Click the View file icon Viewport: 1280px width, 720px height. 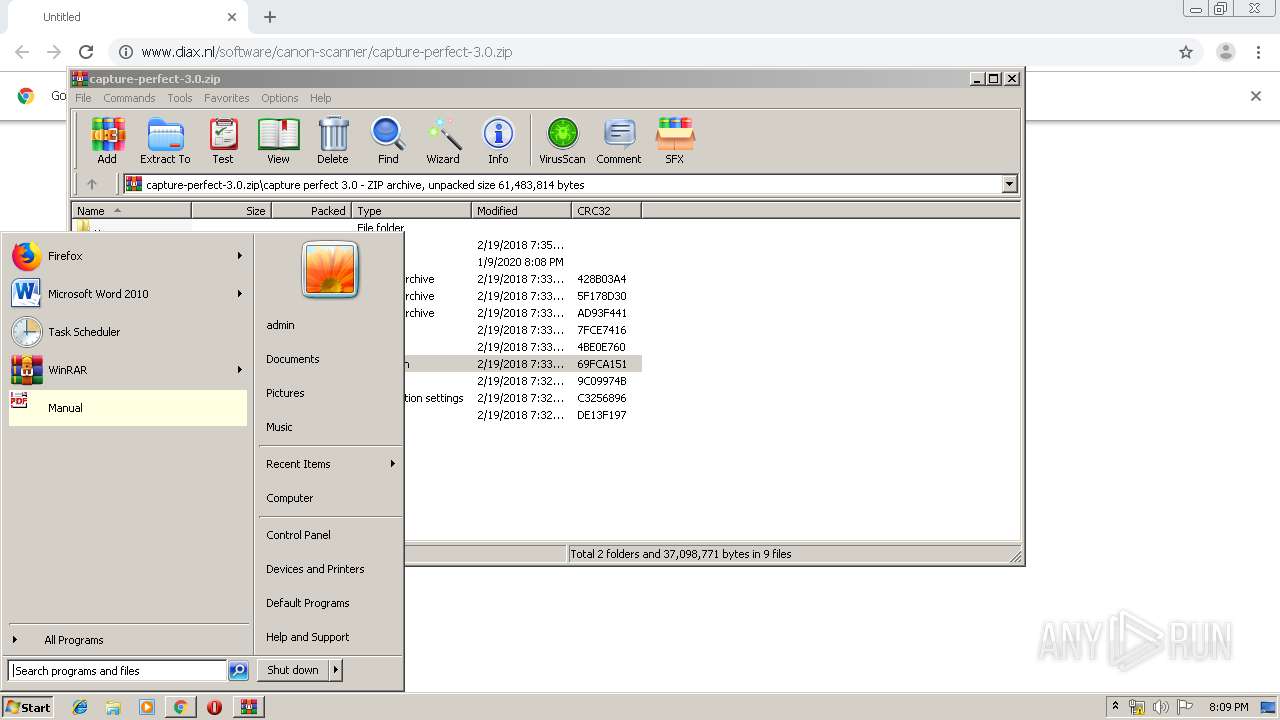pos(278,140)
